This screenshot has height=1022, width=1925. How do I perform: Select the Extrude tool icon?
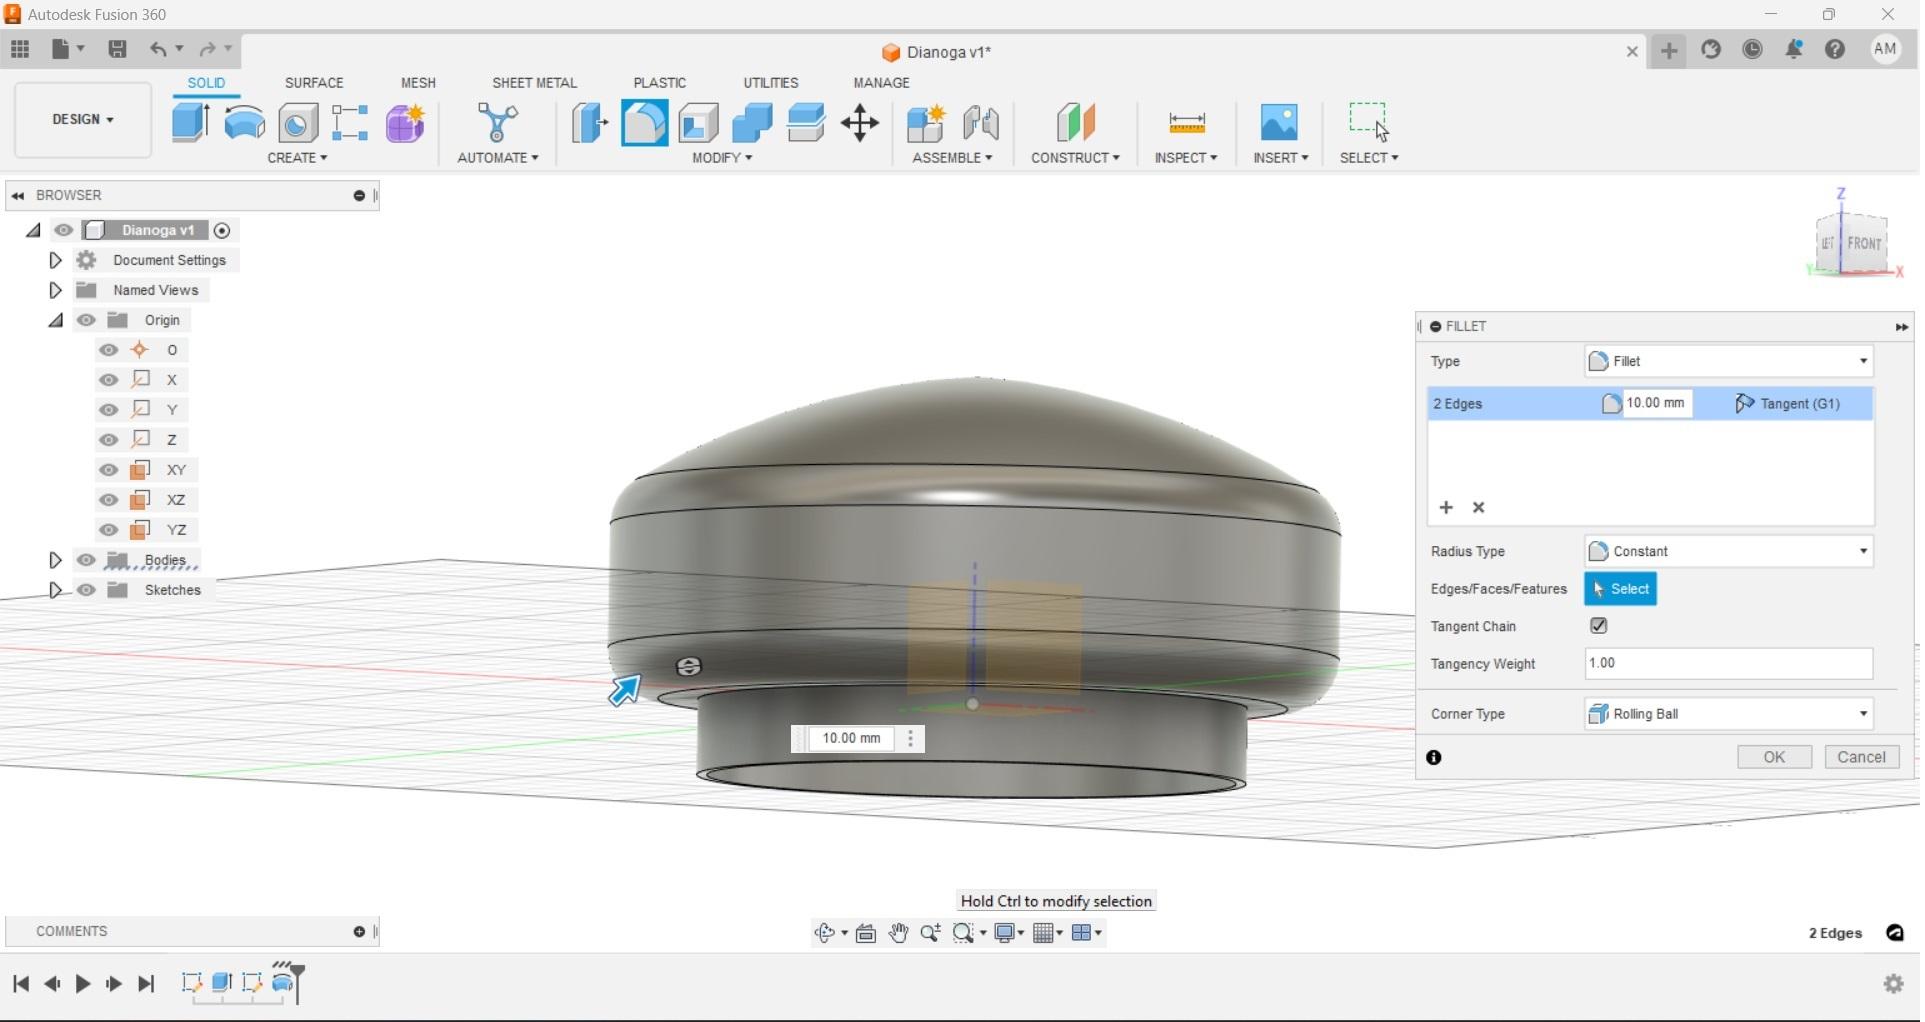[x=190, y=123]
